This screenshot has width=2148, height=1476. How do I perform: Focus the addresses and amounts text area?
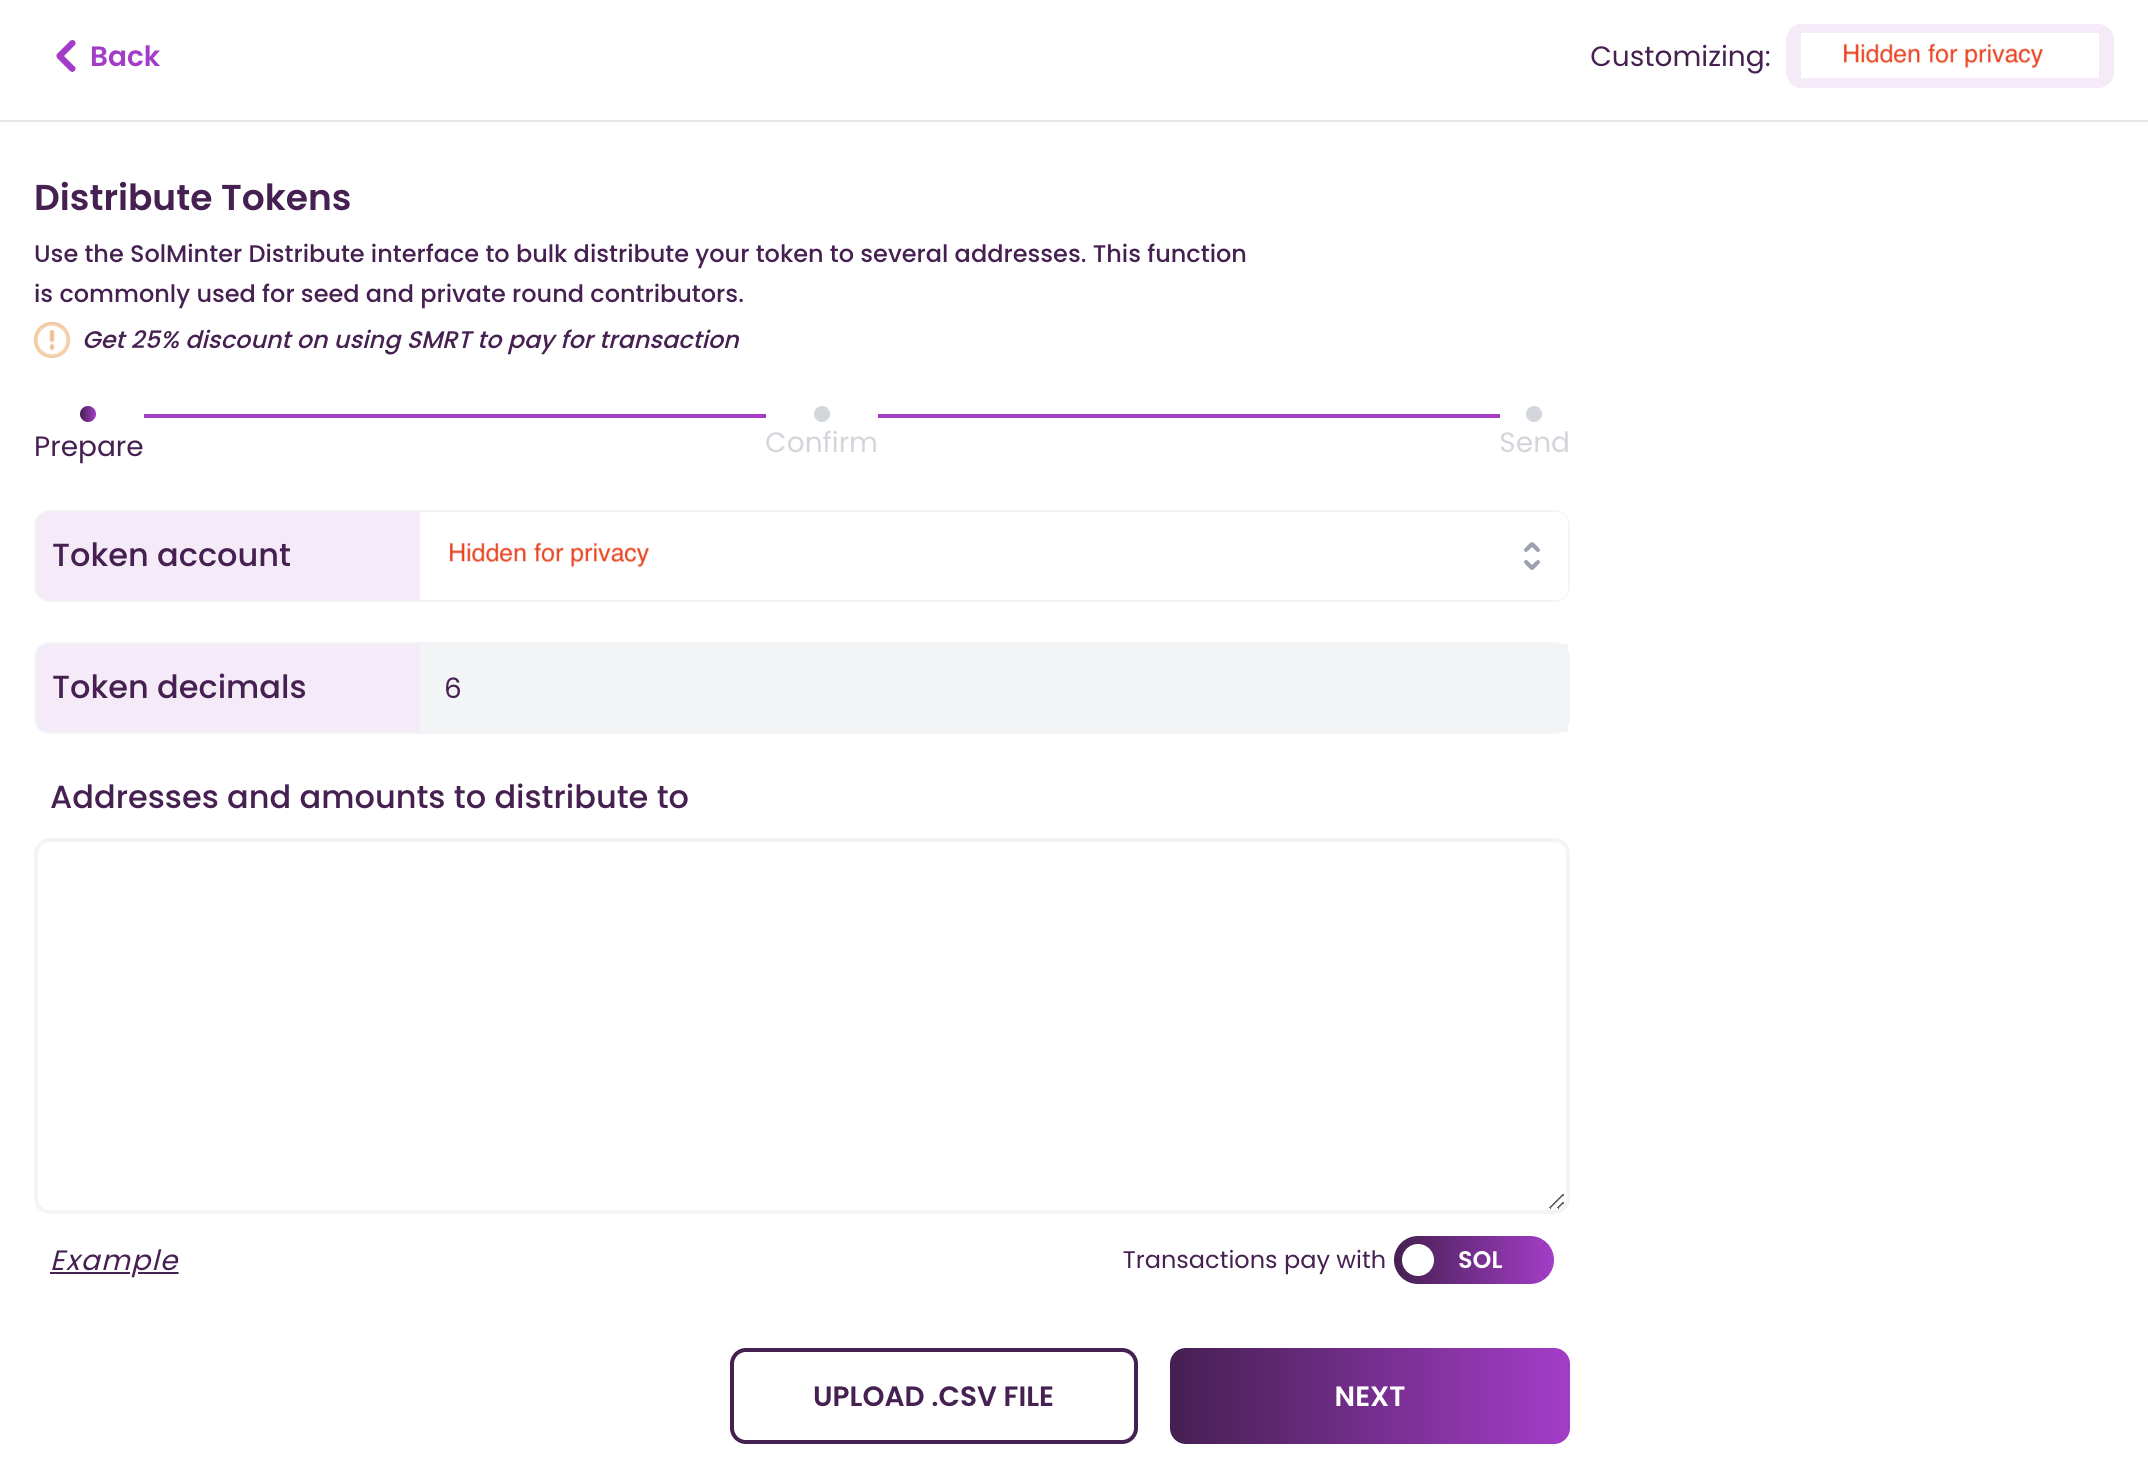(802, 1025)
